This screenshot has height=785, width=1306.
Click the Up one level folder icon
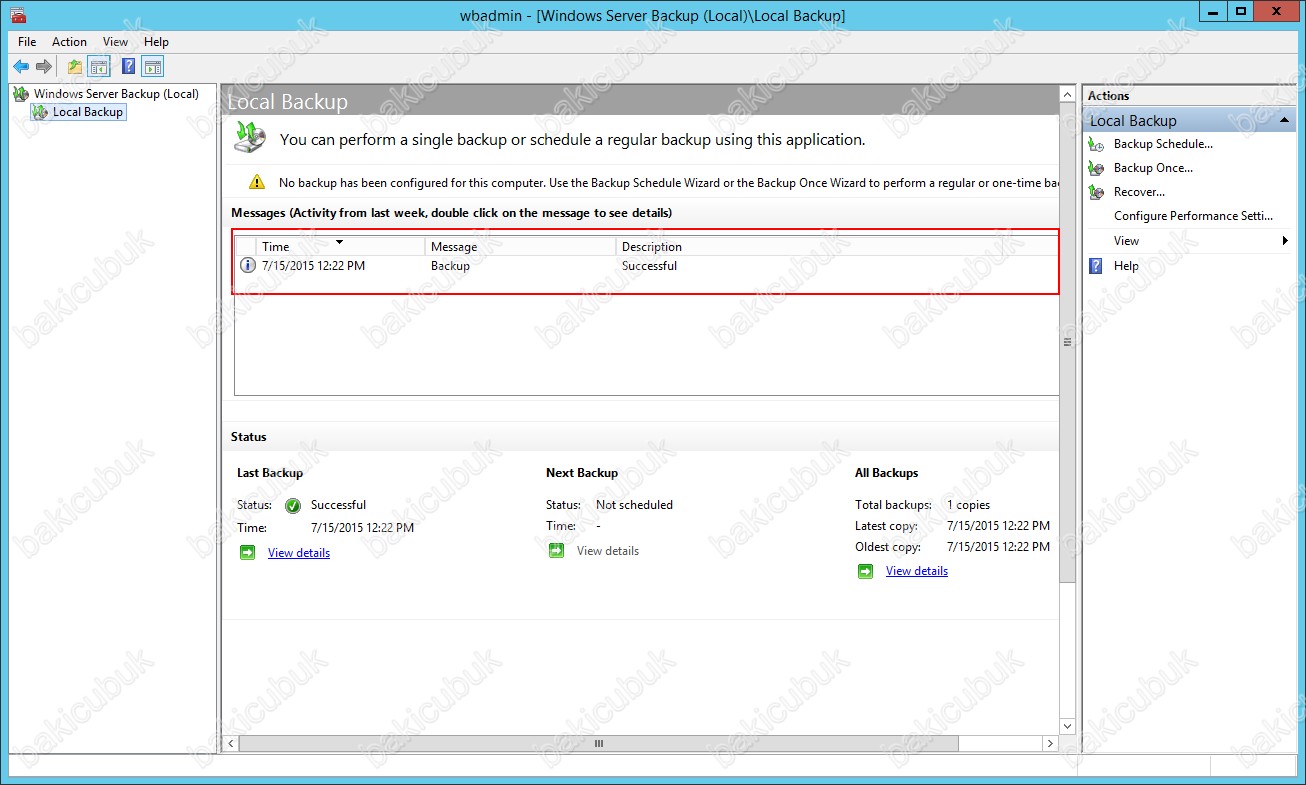click(75, 67)
